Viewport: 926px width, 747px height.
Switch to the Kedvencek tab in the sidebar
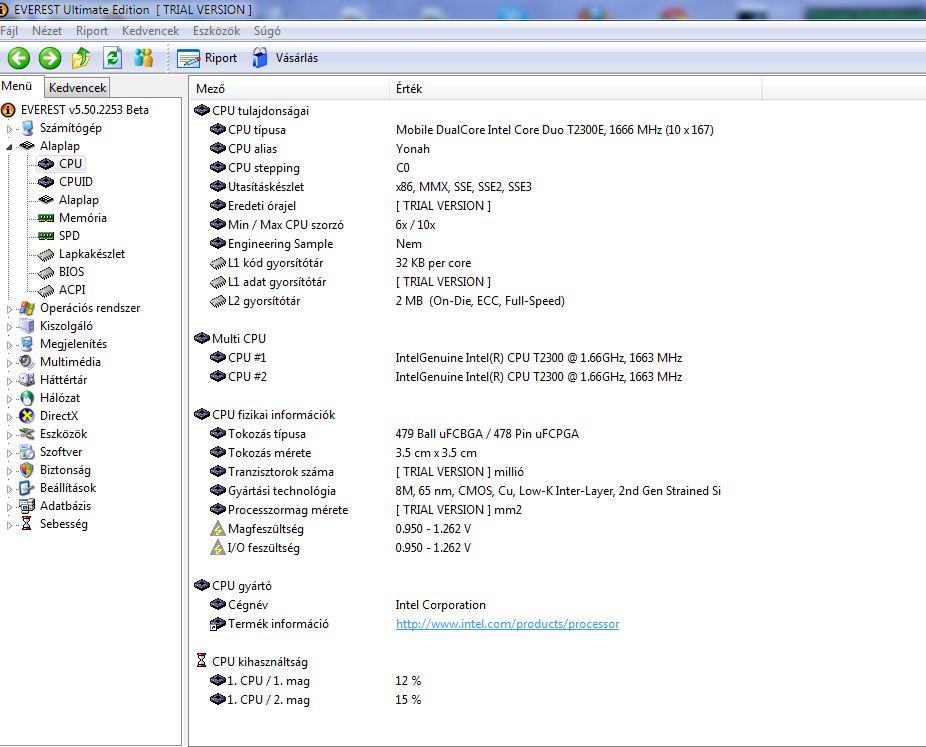coord(77,87)
